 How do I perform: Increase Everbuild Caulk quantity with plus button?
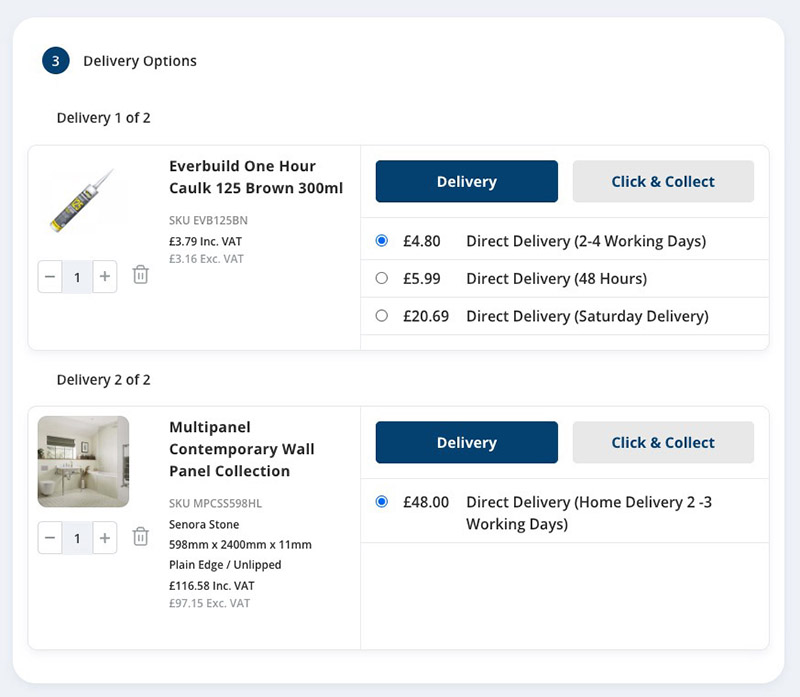(105, 276)
